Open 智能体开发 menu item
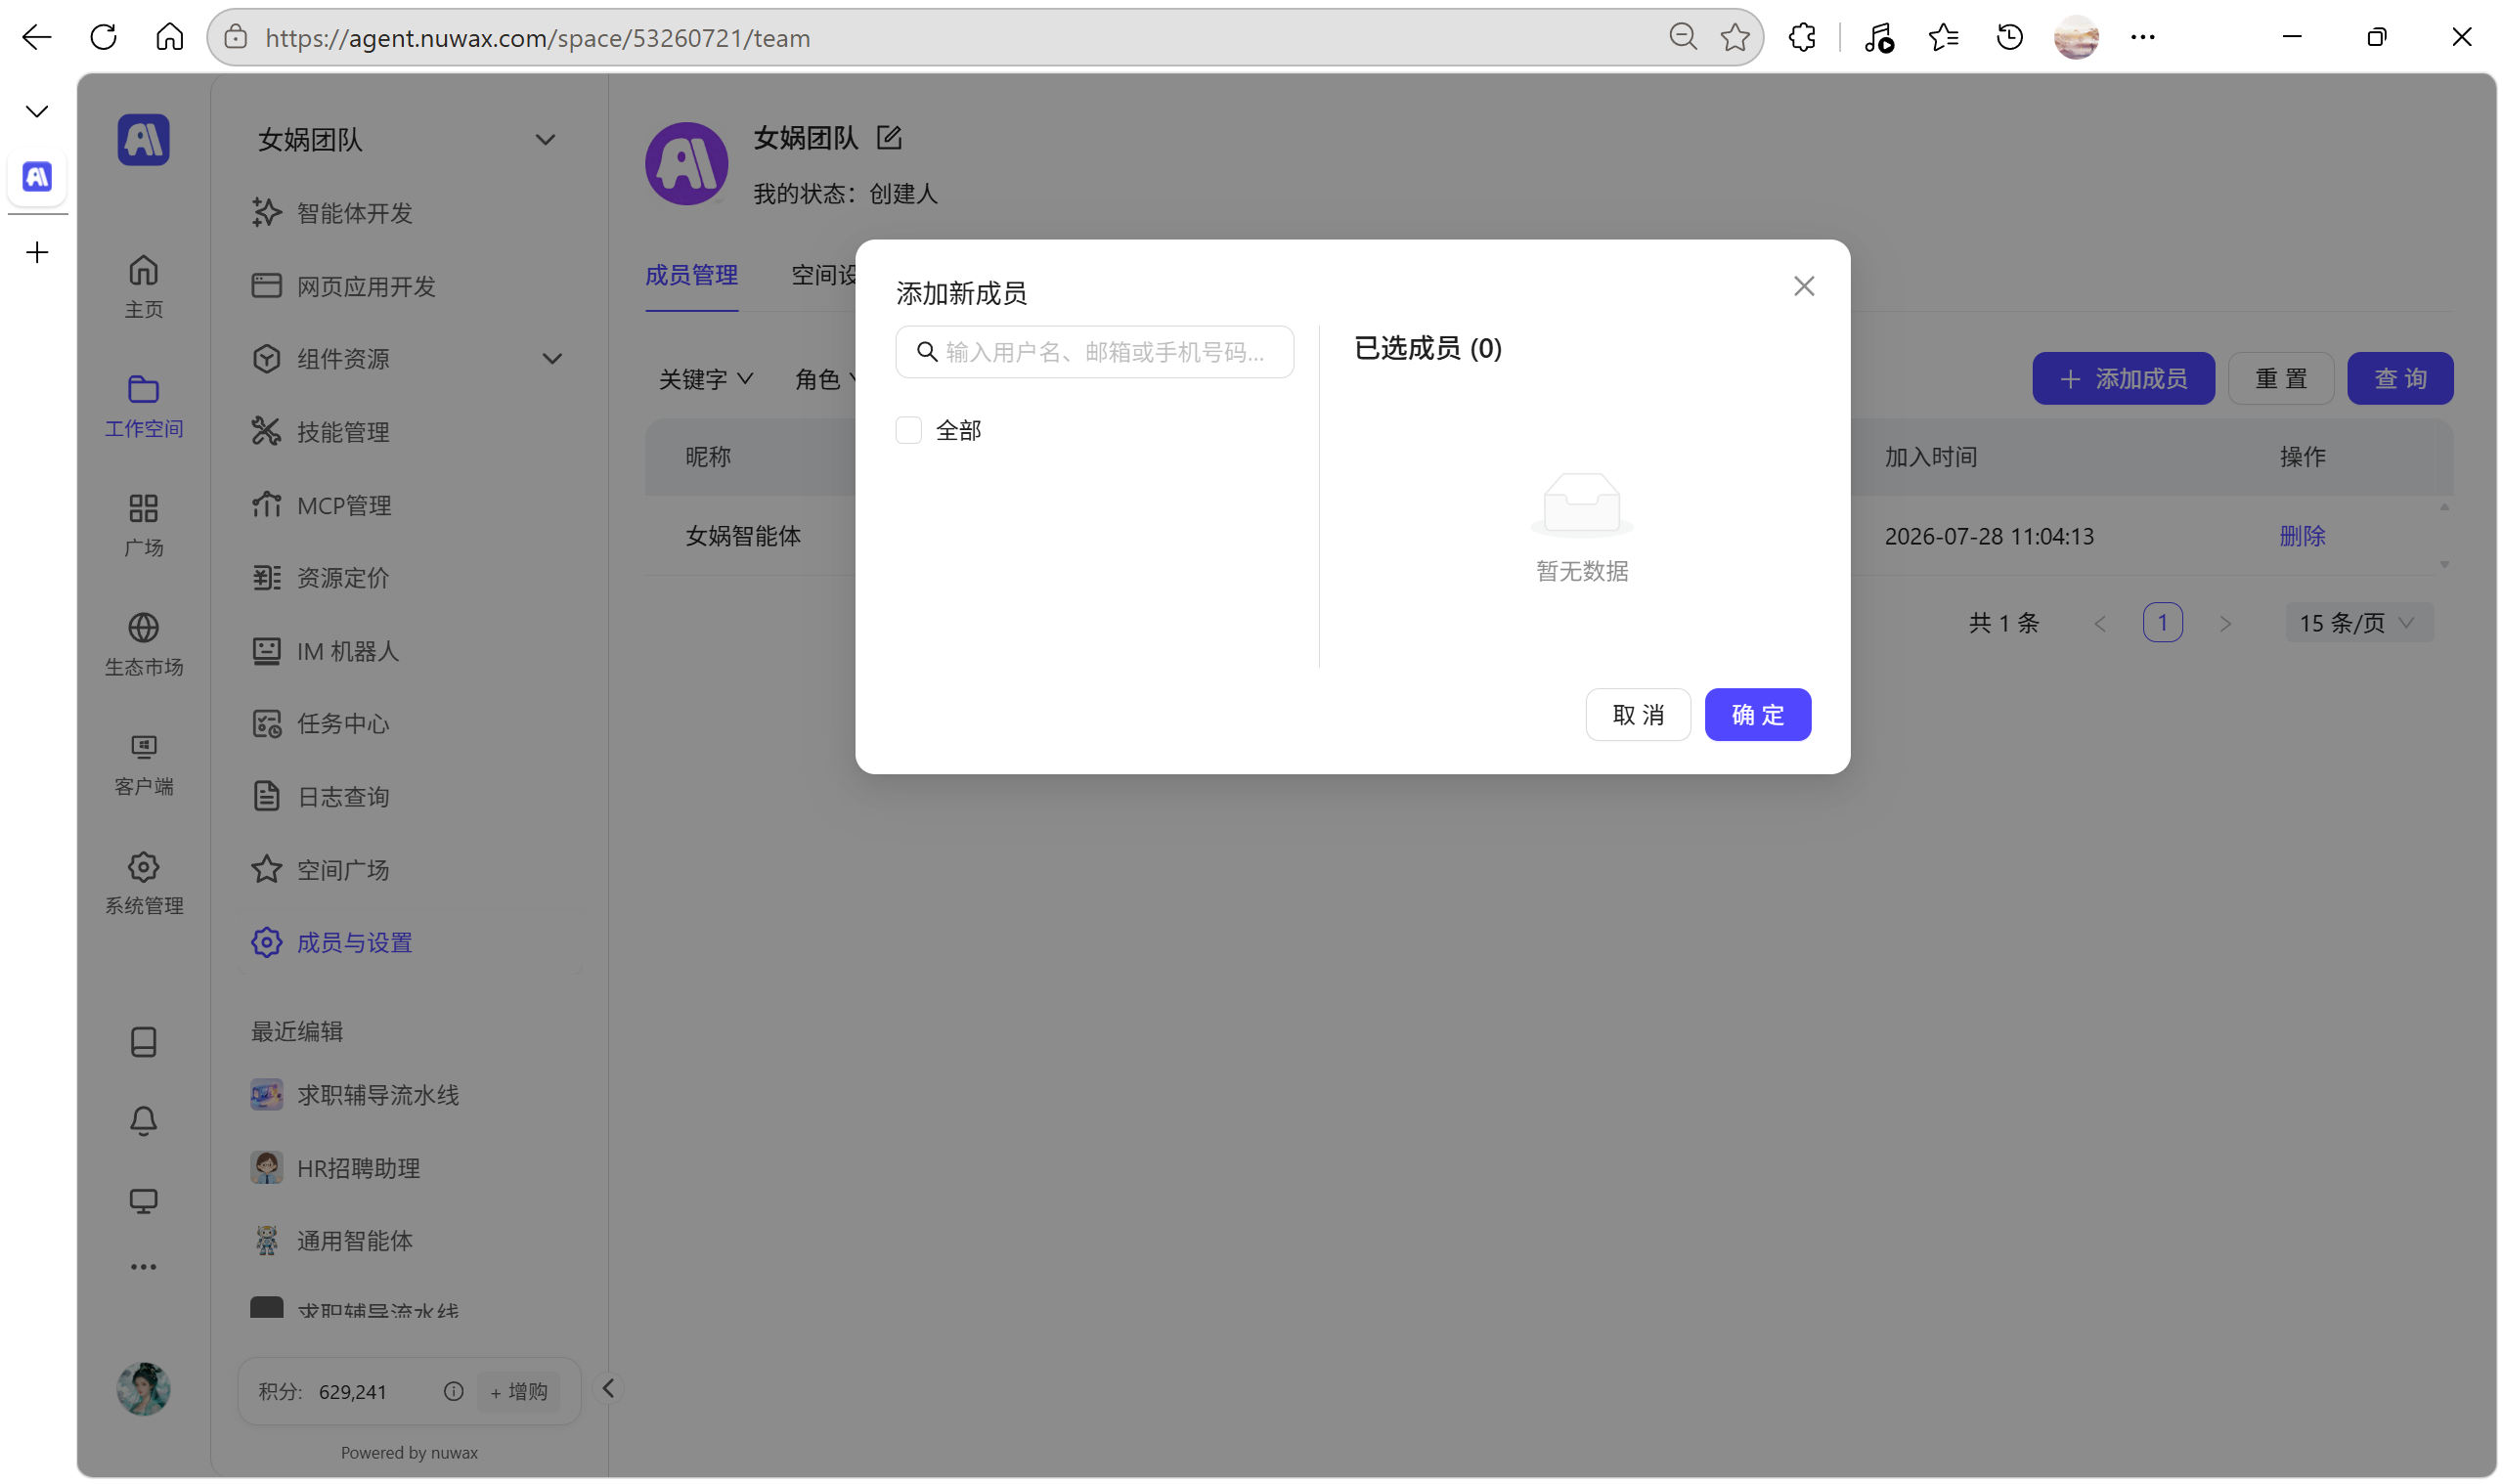Viewport: 2503px width, 1484px height. pyautogui.click(x=408, y=213)
